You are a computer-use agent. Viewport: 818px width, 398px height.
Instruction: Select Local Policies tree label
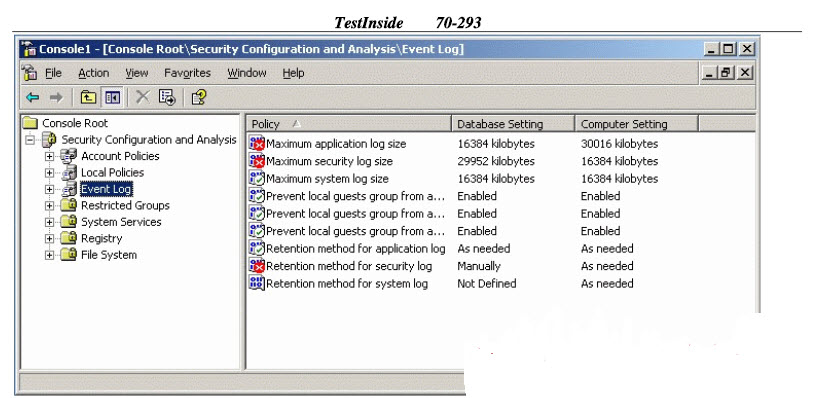coord(112,172)
